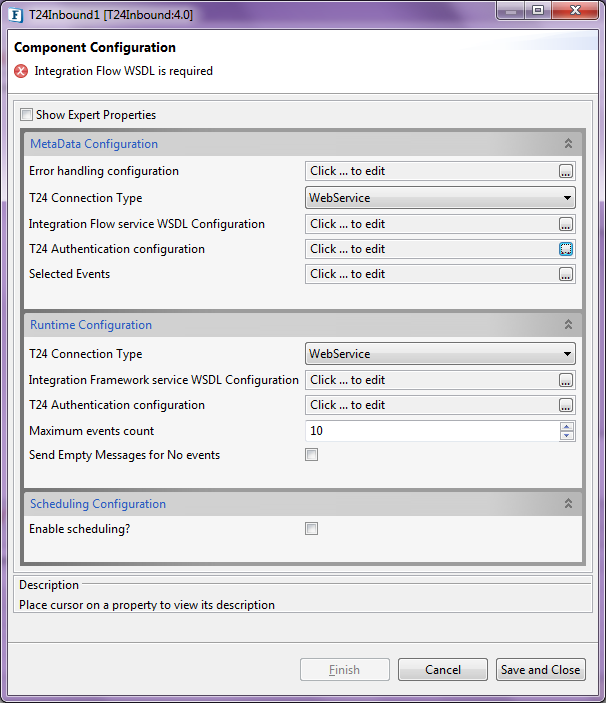Click the MetaData Configuration heading text
The height and width of the screenshot is (703, 606).
(x=94, y=144)
